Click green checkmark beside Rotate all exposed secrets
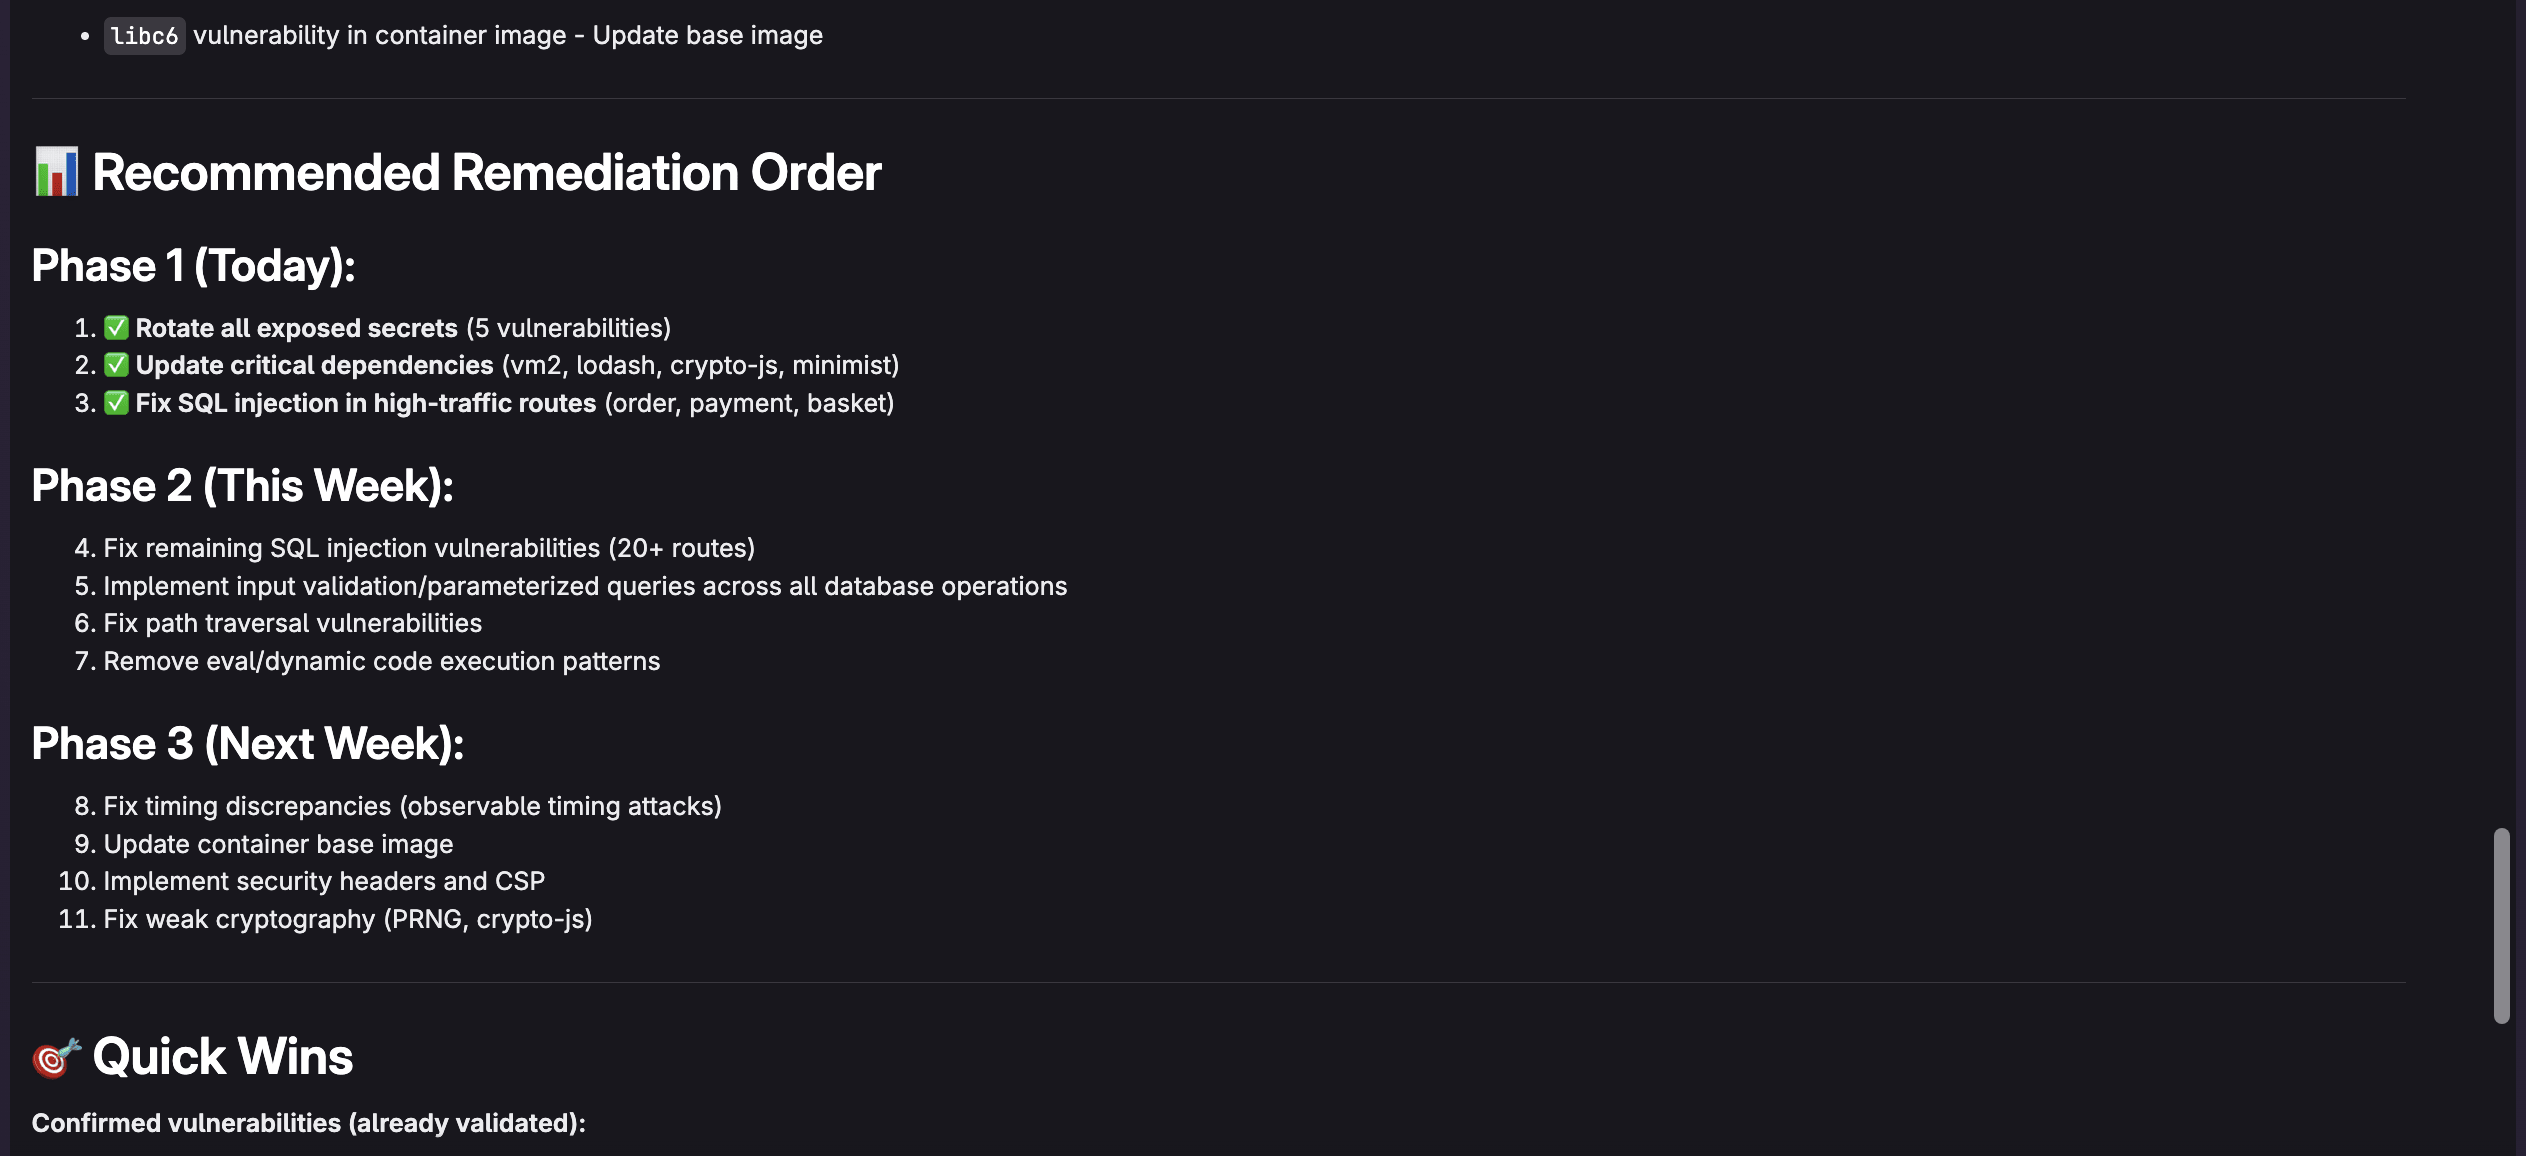Image resolution: width=2526 pixels, height=1156 pixels. pyautogui.click(x=117, y=328)
